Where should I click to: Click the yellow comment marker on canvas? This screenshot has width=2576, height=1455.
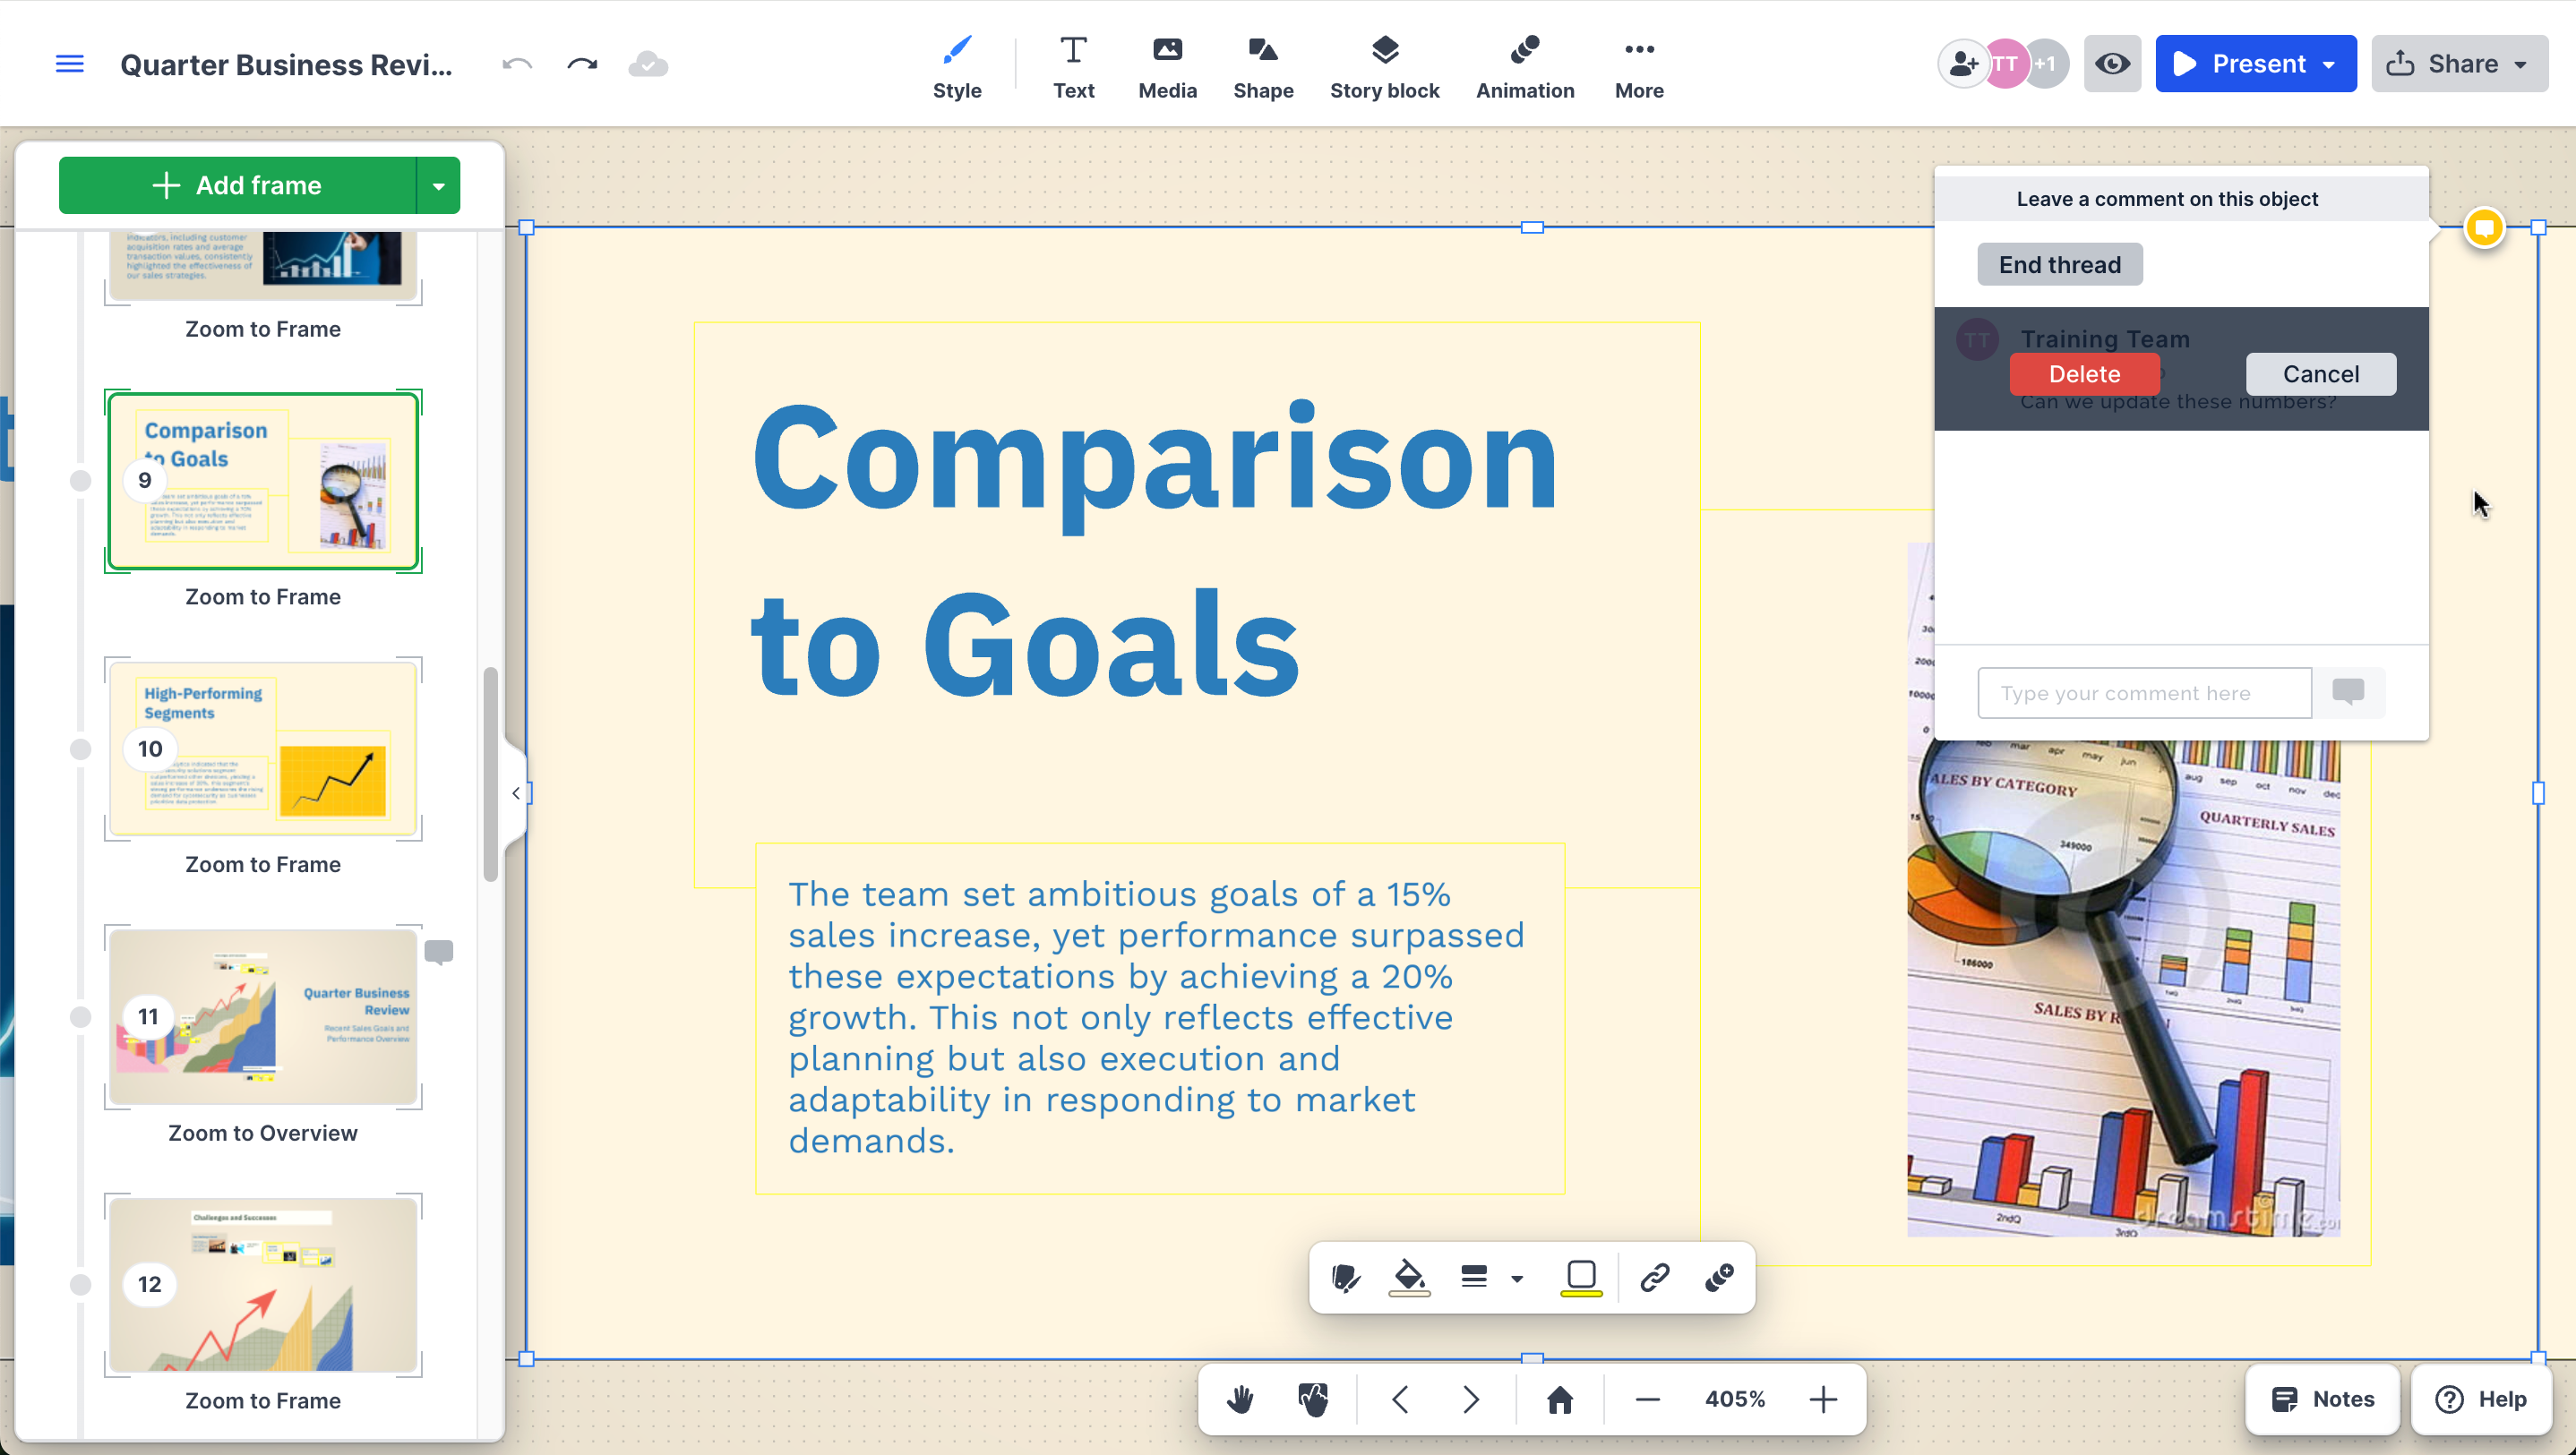2484,228
